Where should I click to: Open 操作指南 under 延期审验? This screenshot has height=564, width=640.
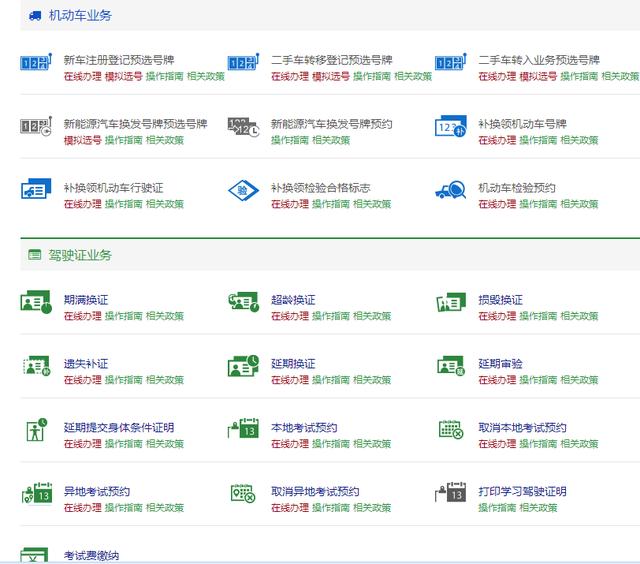click(x=538, y=380)
